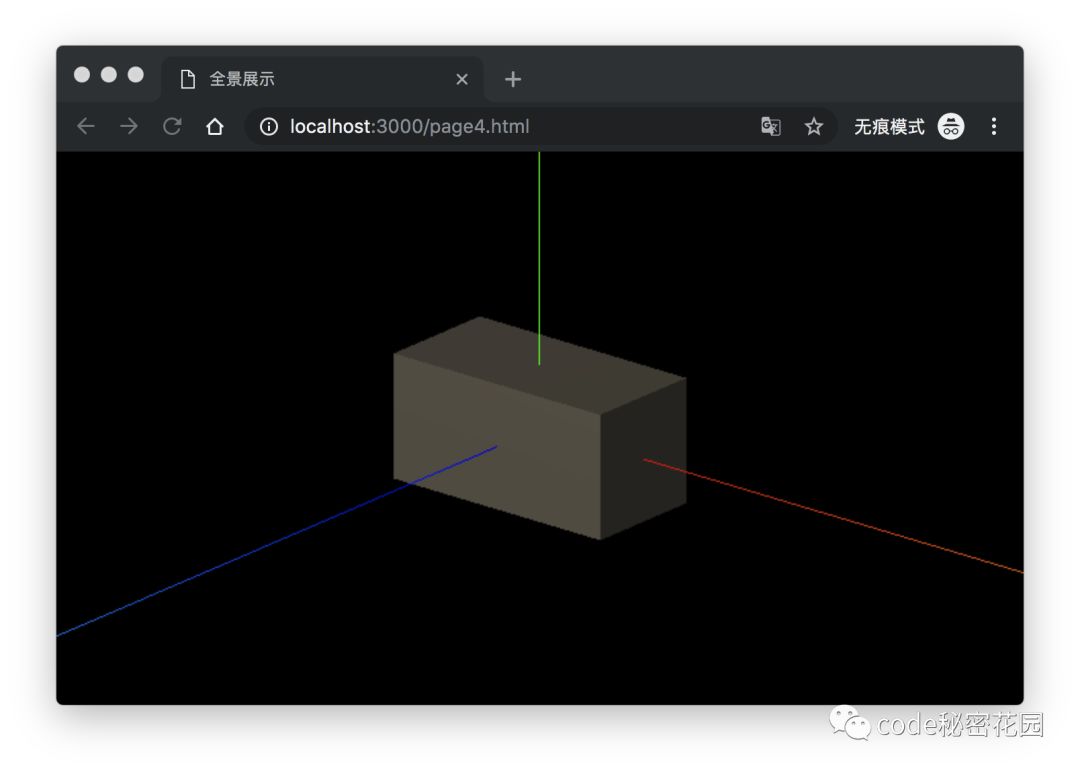Open the Chrome three-dot menu
The width and height of the screenshot is (1080, 772).
pos(994,127)
